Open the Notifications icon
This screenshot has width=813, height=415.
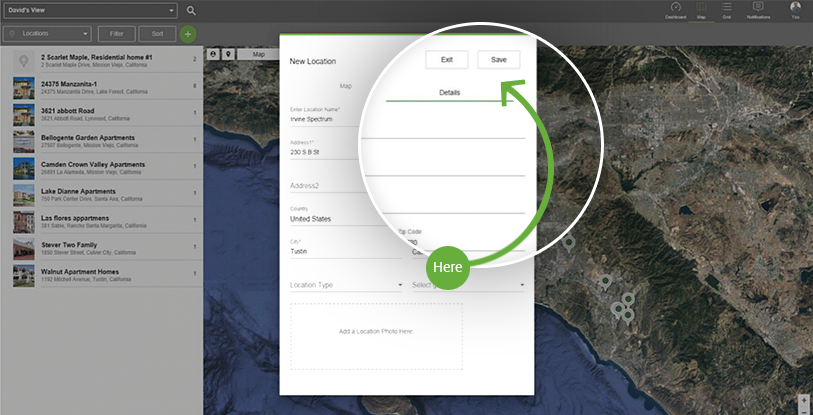[758, 10]
